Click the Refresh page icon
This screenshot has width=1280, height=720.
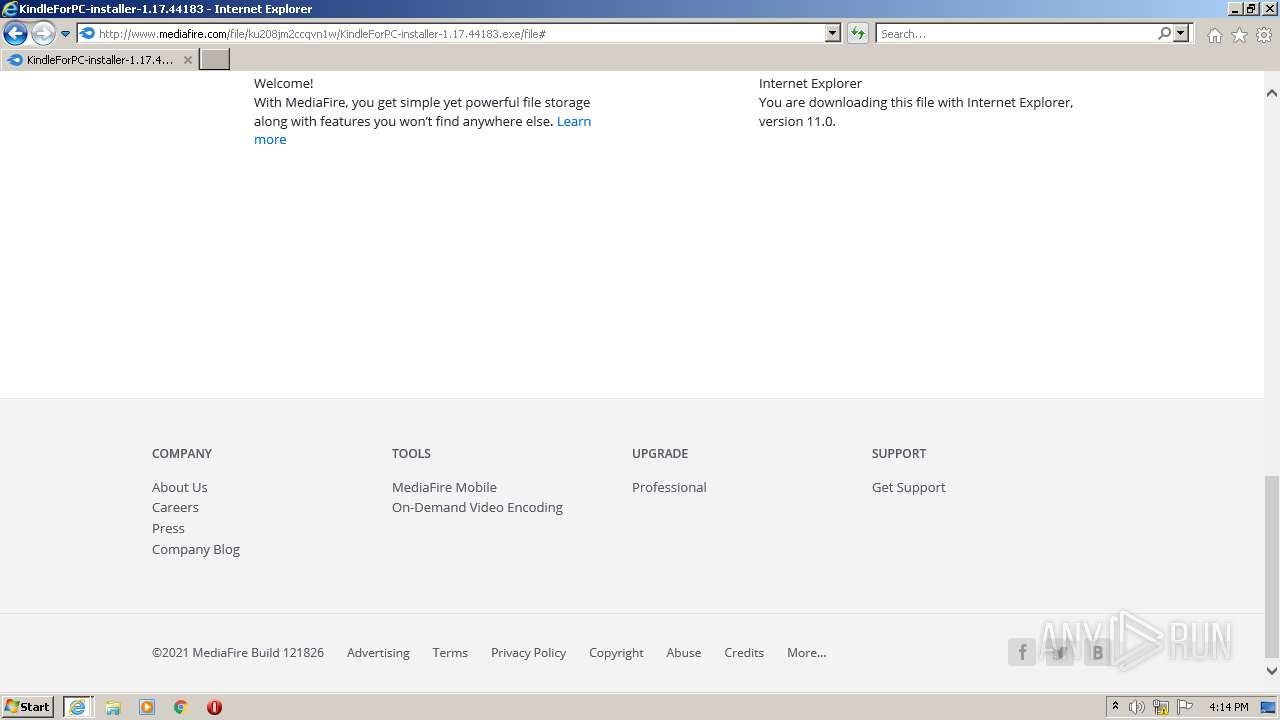(x=858, y=33)
